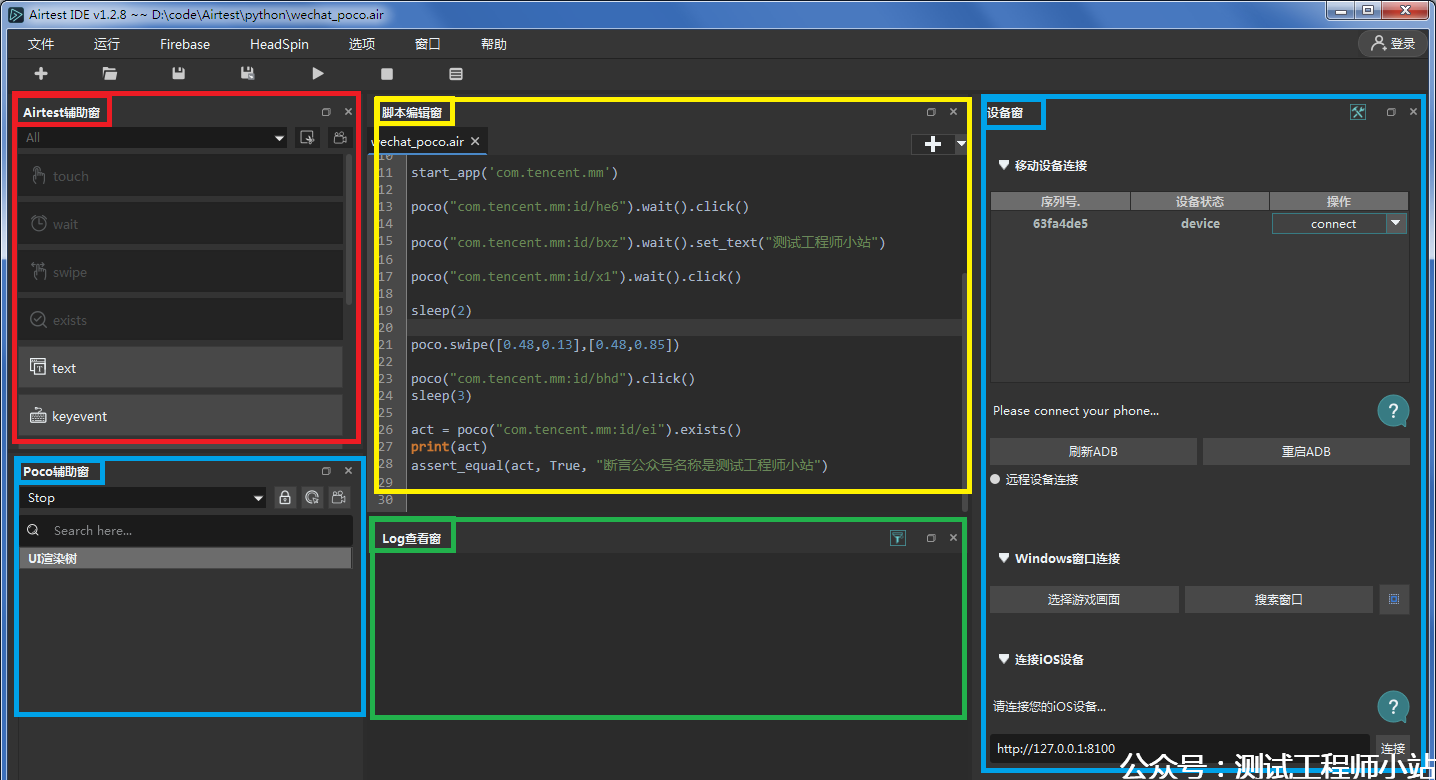Open the Stop mode dropdown in Poco辅助窗
Viewport: 1436px width, 780px height.
[x=144, y=498]
